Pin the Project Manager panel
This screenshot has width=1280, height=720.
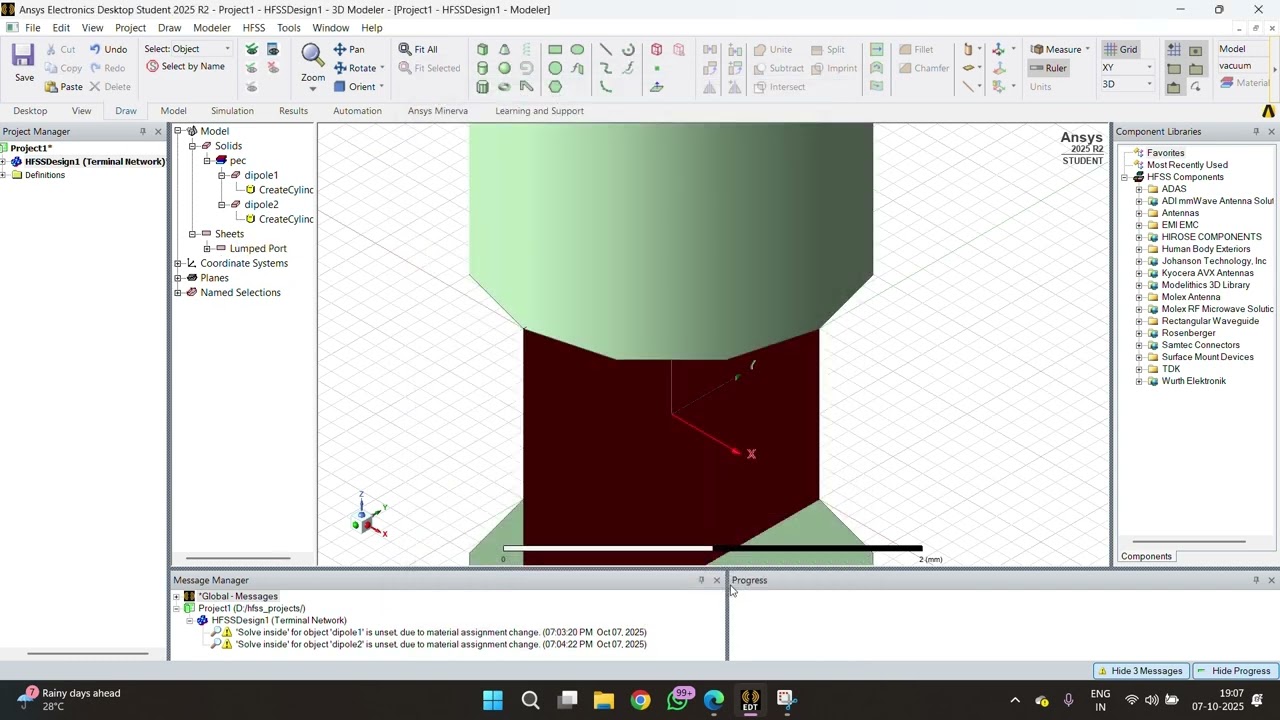pyautogui.click(x=142, y=132)
